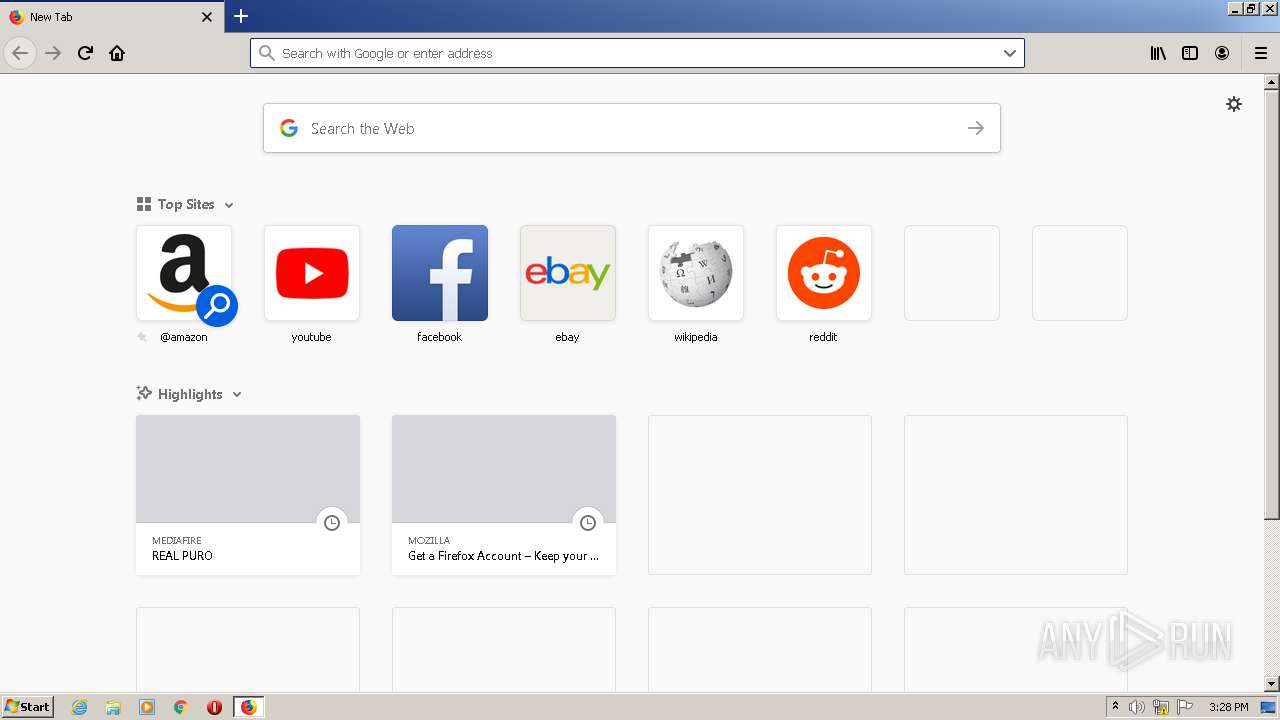Click the scrollbar up arrow
The image size is (1280, 720).
[x=1271, y=82]
